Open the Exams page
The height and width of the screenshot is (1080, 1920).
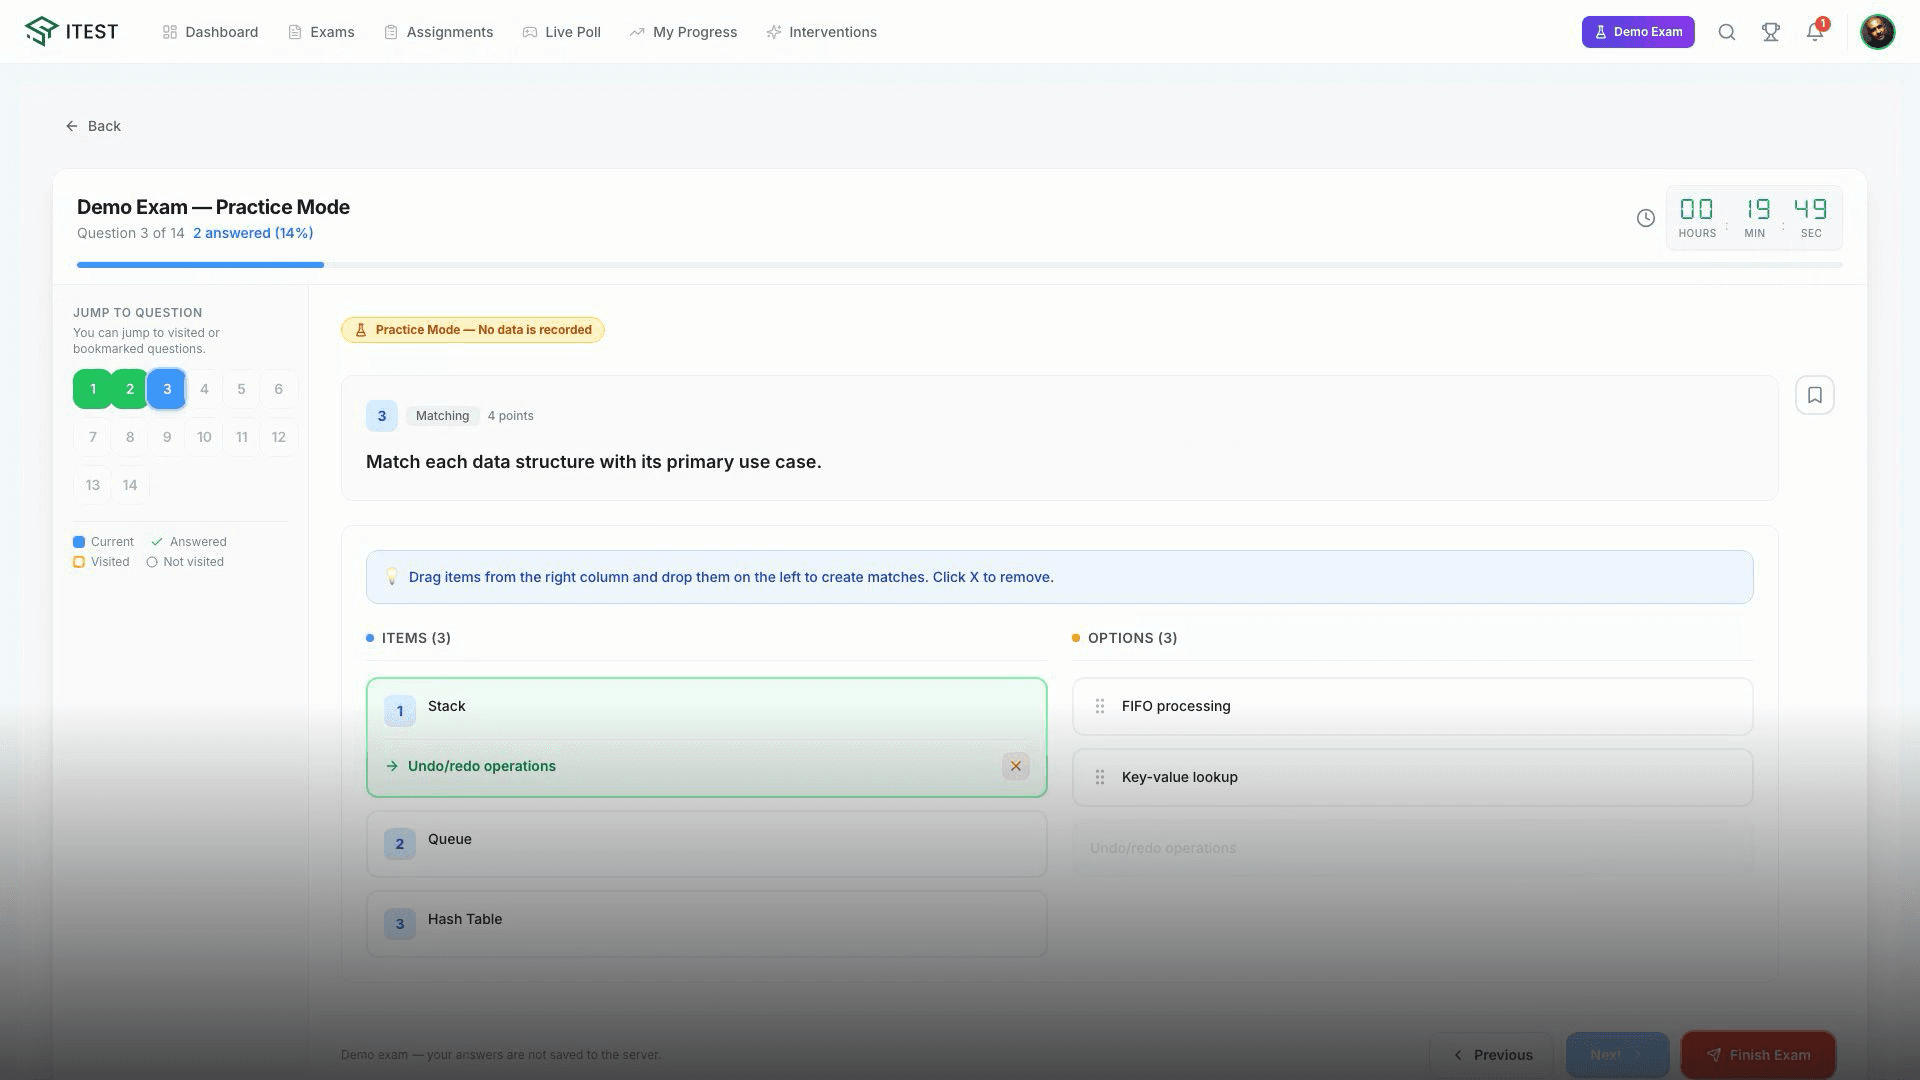point(321,32)
